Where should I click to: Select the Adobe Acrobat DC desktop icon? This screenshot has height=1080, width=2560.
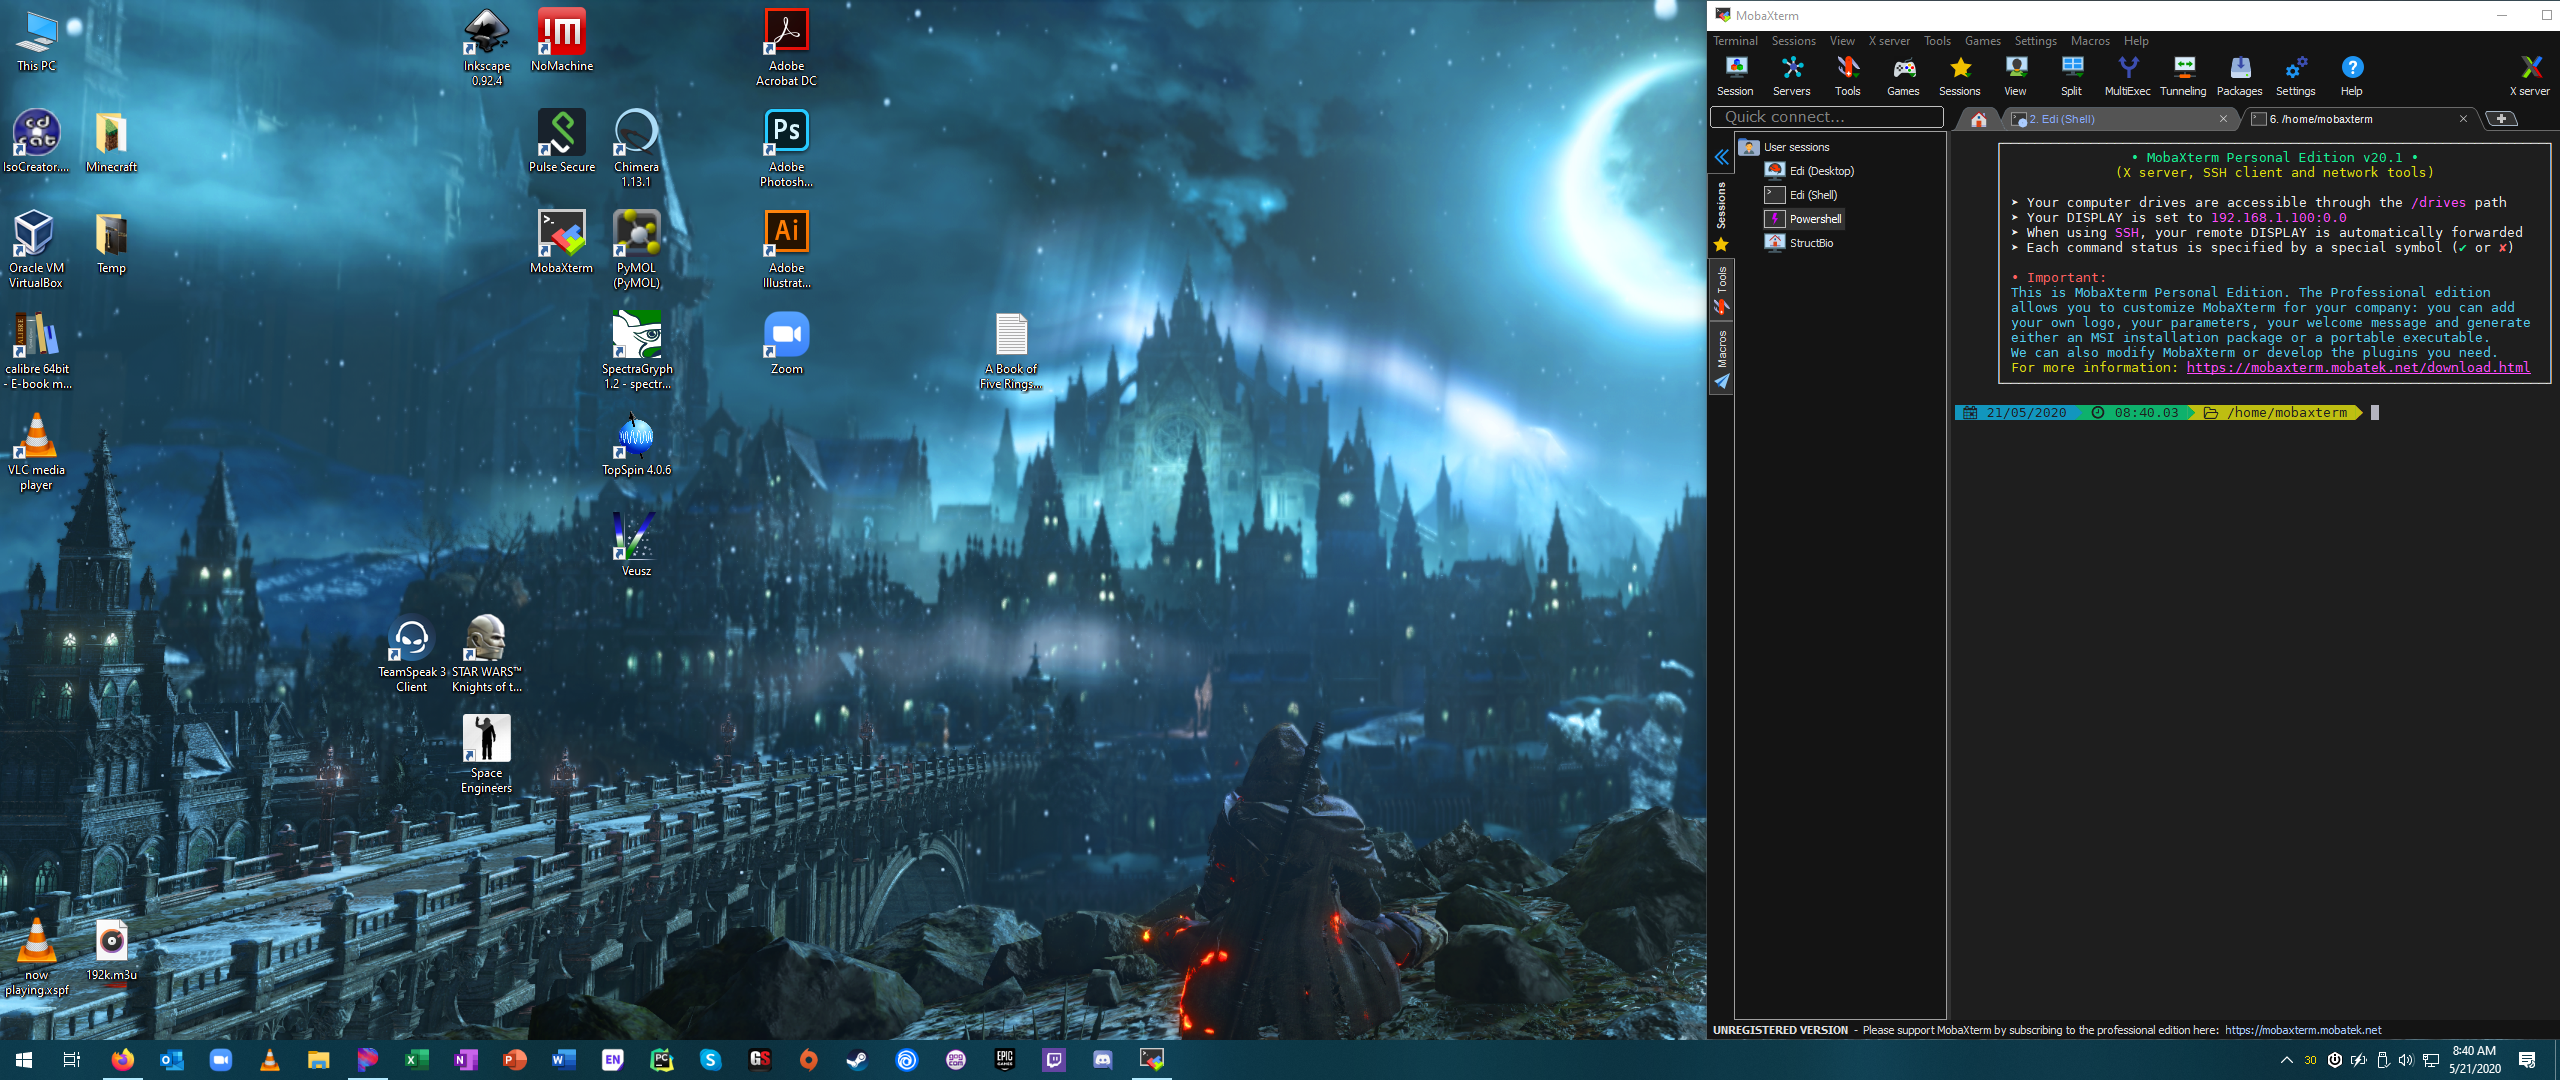tap(787, 47)
